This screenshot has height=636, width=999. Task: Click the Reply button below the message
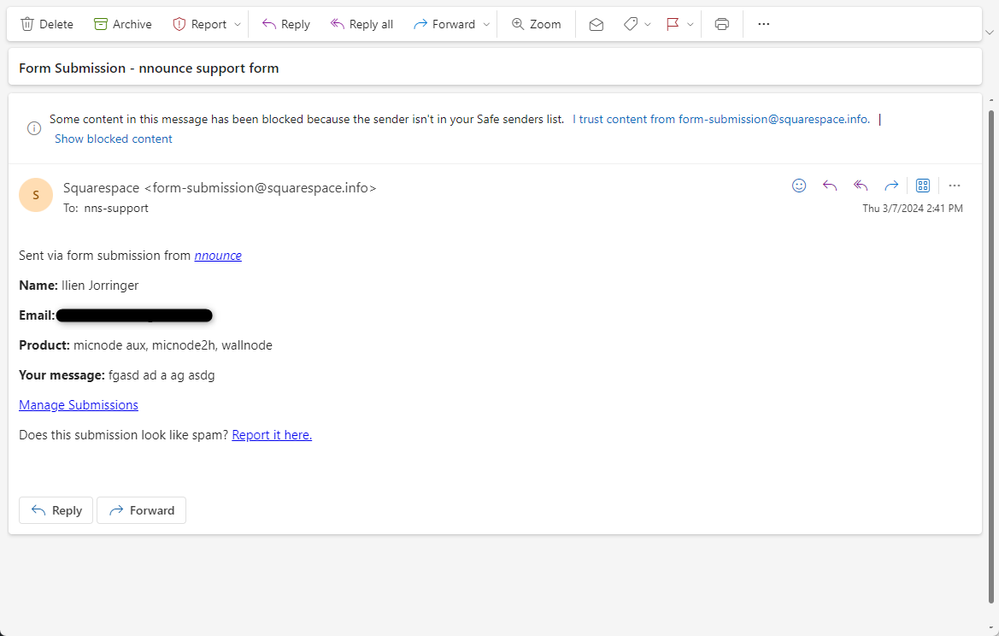[56, 510]
